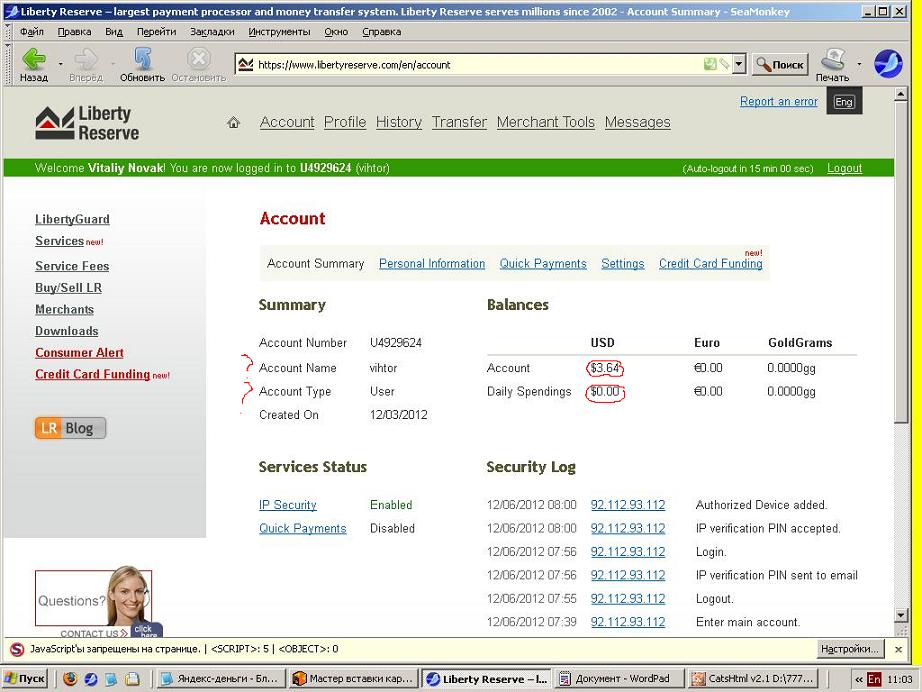Open the URL history dropdown arrow
The width and height of the screenshot is (922, 692).
[x=739, y=64]
